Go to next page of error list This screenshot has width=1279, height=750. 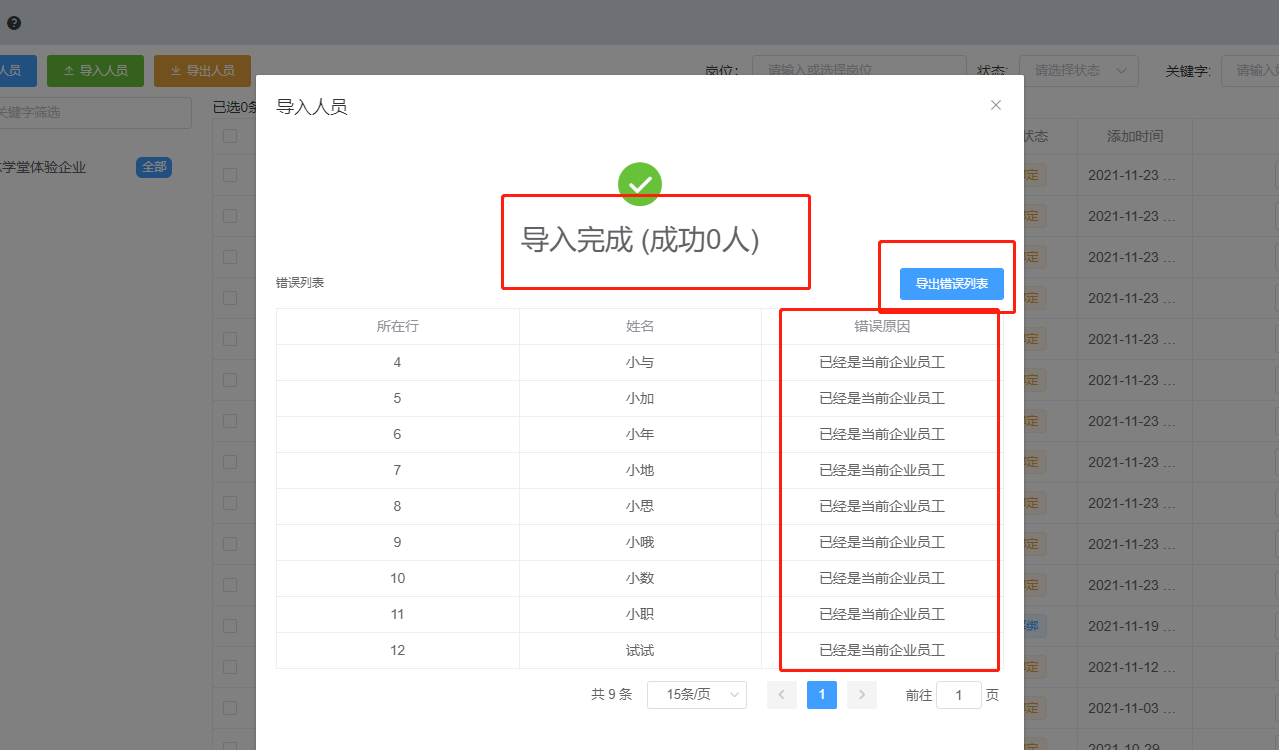(862, 695)
